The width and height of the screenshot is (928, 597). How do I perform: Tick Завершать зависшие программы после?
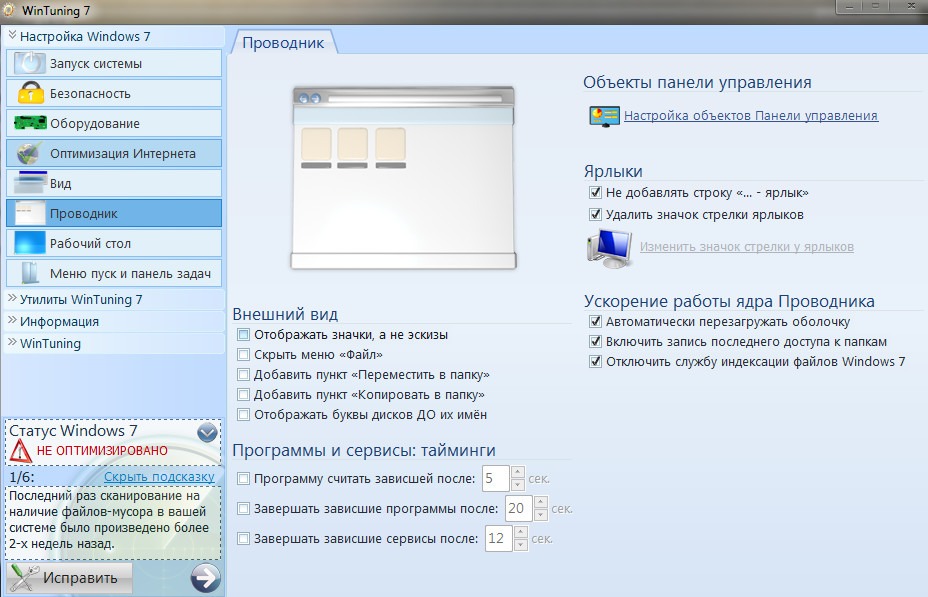(x=243, y=508)
